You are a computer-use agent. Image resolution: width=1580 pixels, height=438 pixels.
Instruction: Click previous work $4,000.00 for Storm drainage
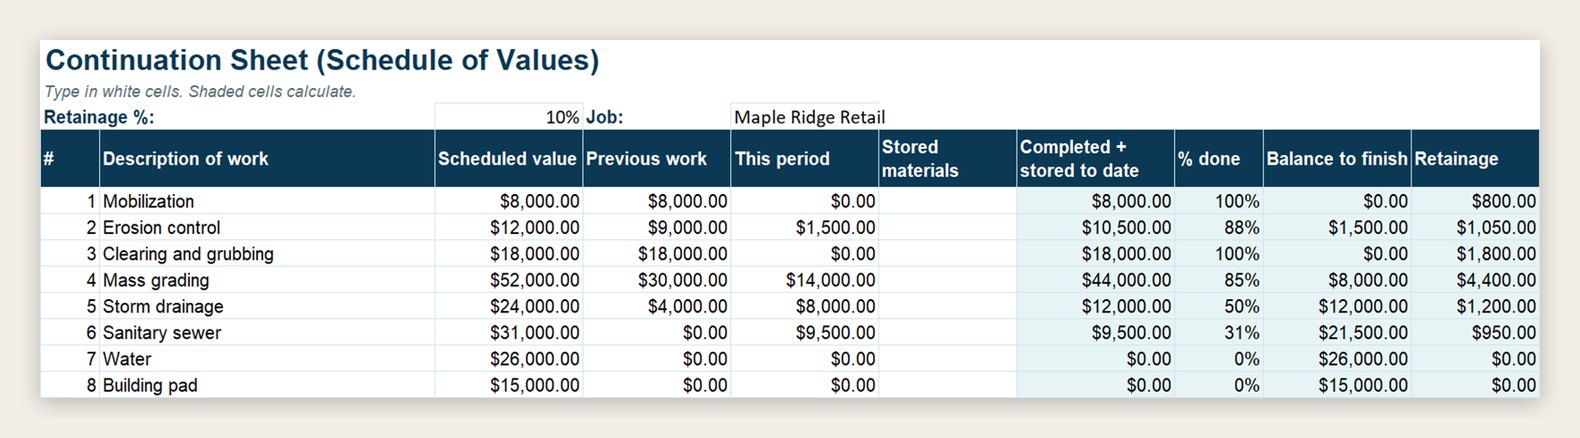click(x=656, y=306)
